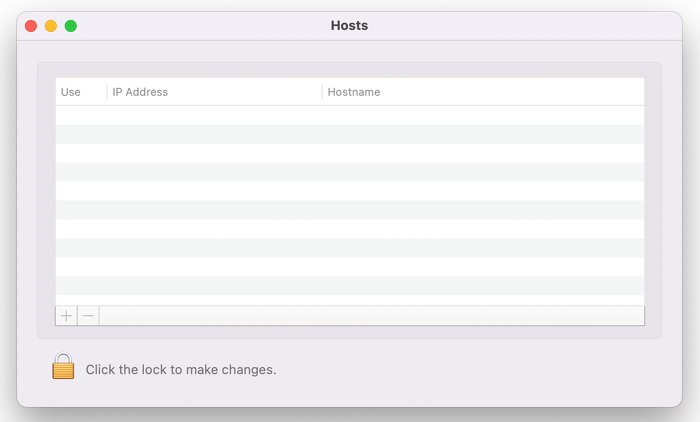This screenshot has height=422, width=700.
Task: Close the Hosts window with red button
Action: point(31,26)
